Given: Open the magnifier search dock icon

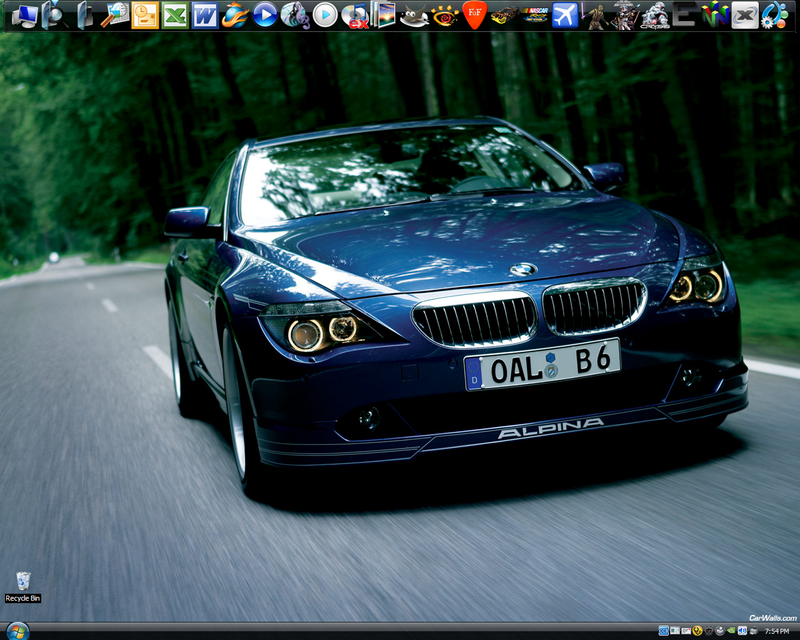Looking at the screenshot, I should [x=53, y=15].
